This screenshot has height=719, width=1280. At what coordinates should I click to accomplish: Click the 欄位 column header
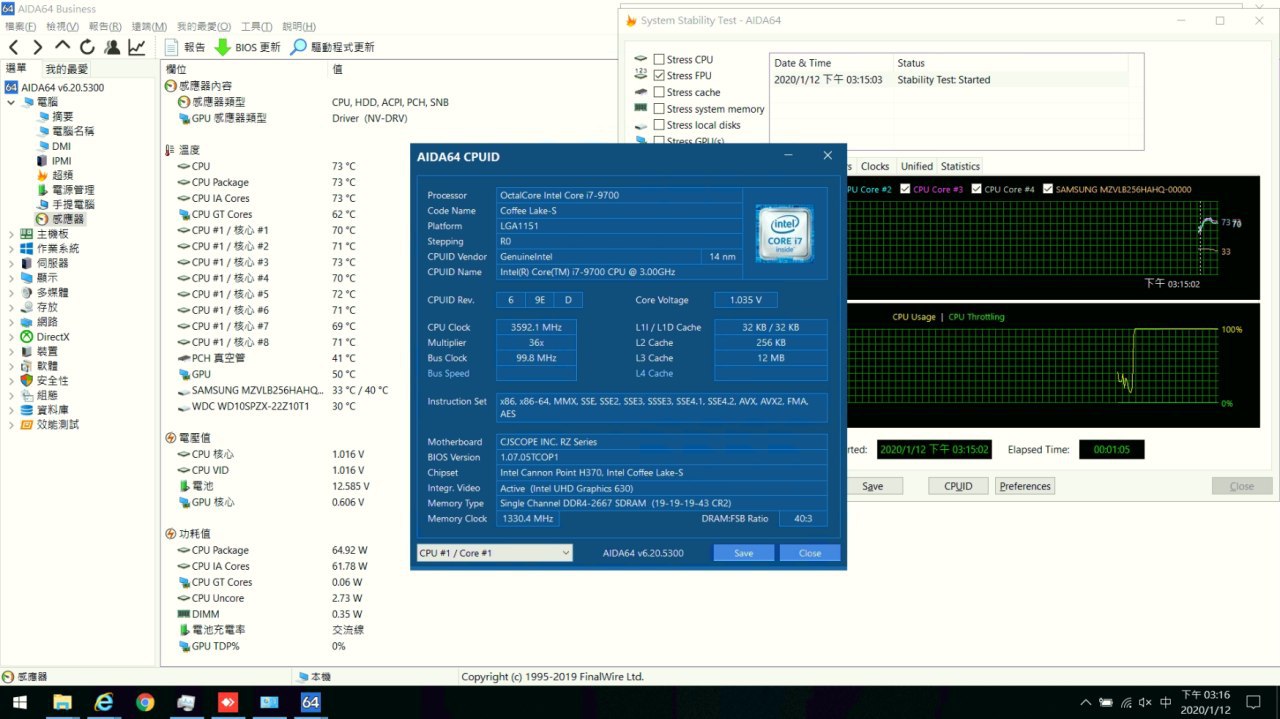pyautogui.click(x=177, y=69)
